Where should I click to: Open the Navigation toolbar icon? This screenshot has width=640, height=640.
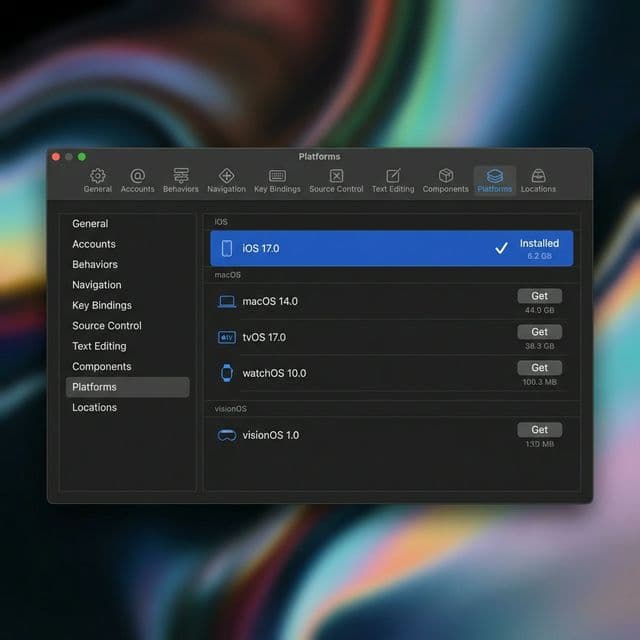[227, 180]
